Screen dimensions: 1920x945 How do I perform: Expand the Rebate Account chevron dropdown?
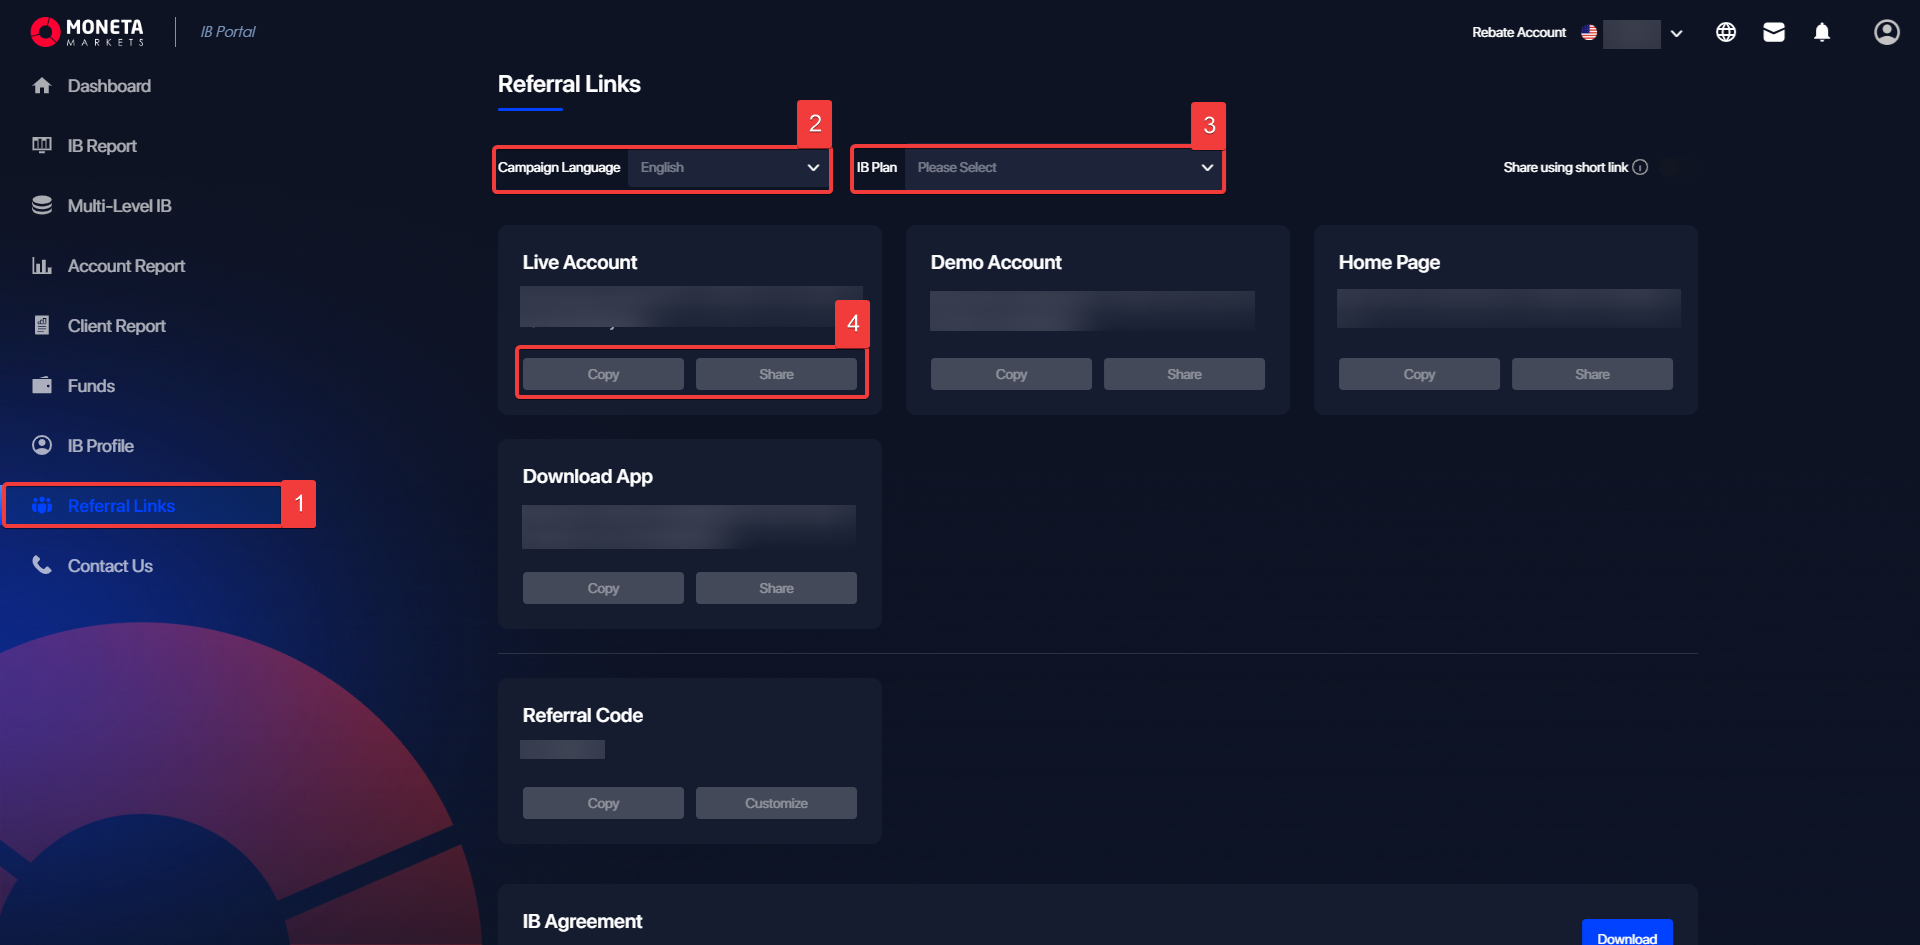(x=1677, y=33)
